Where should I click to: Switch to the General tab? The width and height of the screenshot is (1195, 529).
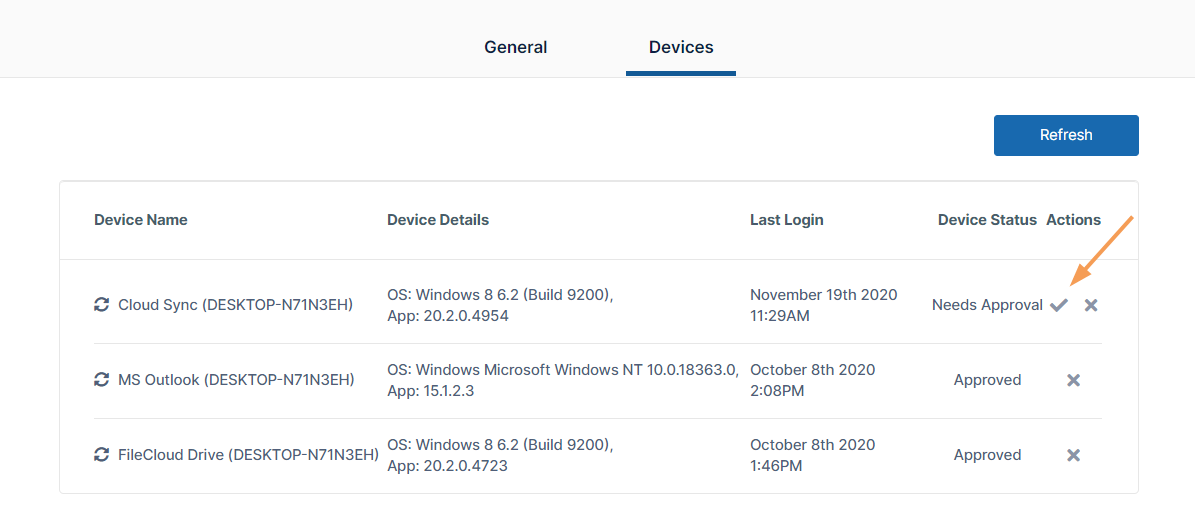point(515,47)
